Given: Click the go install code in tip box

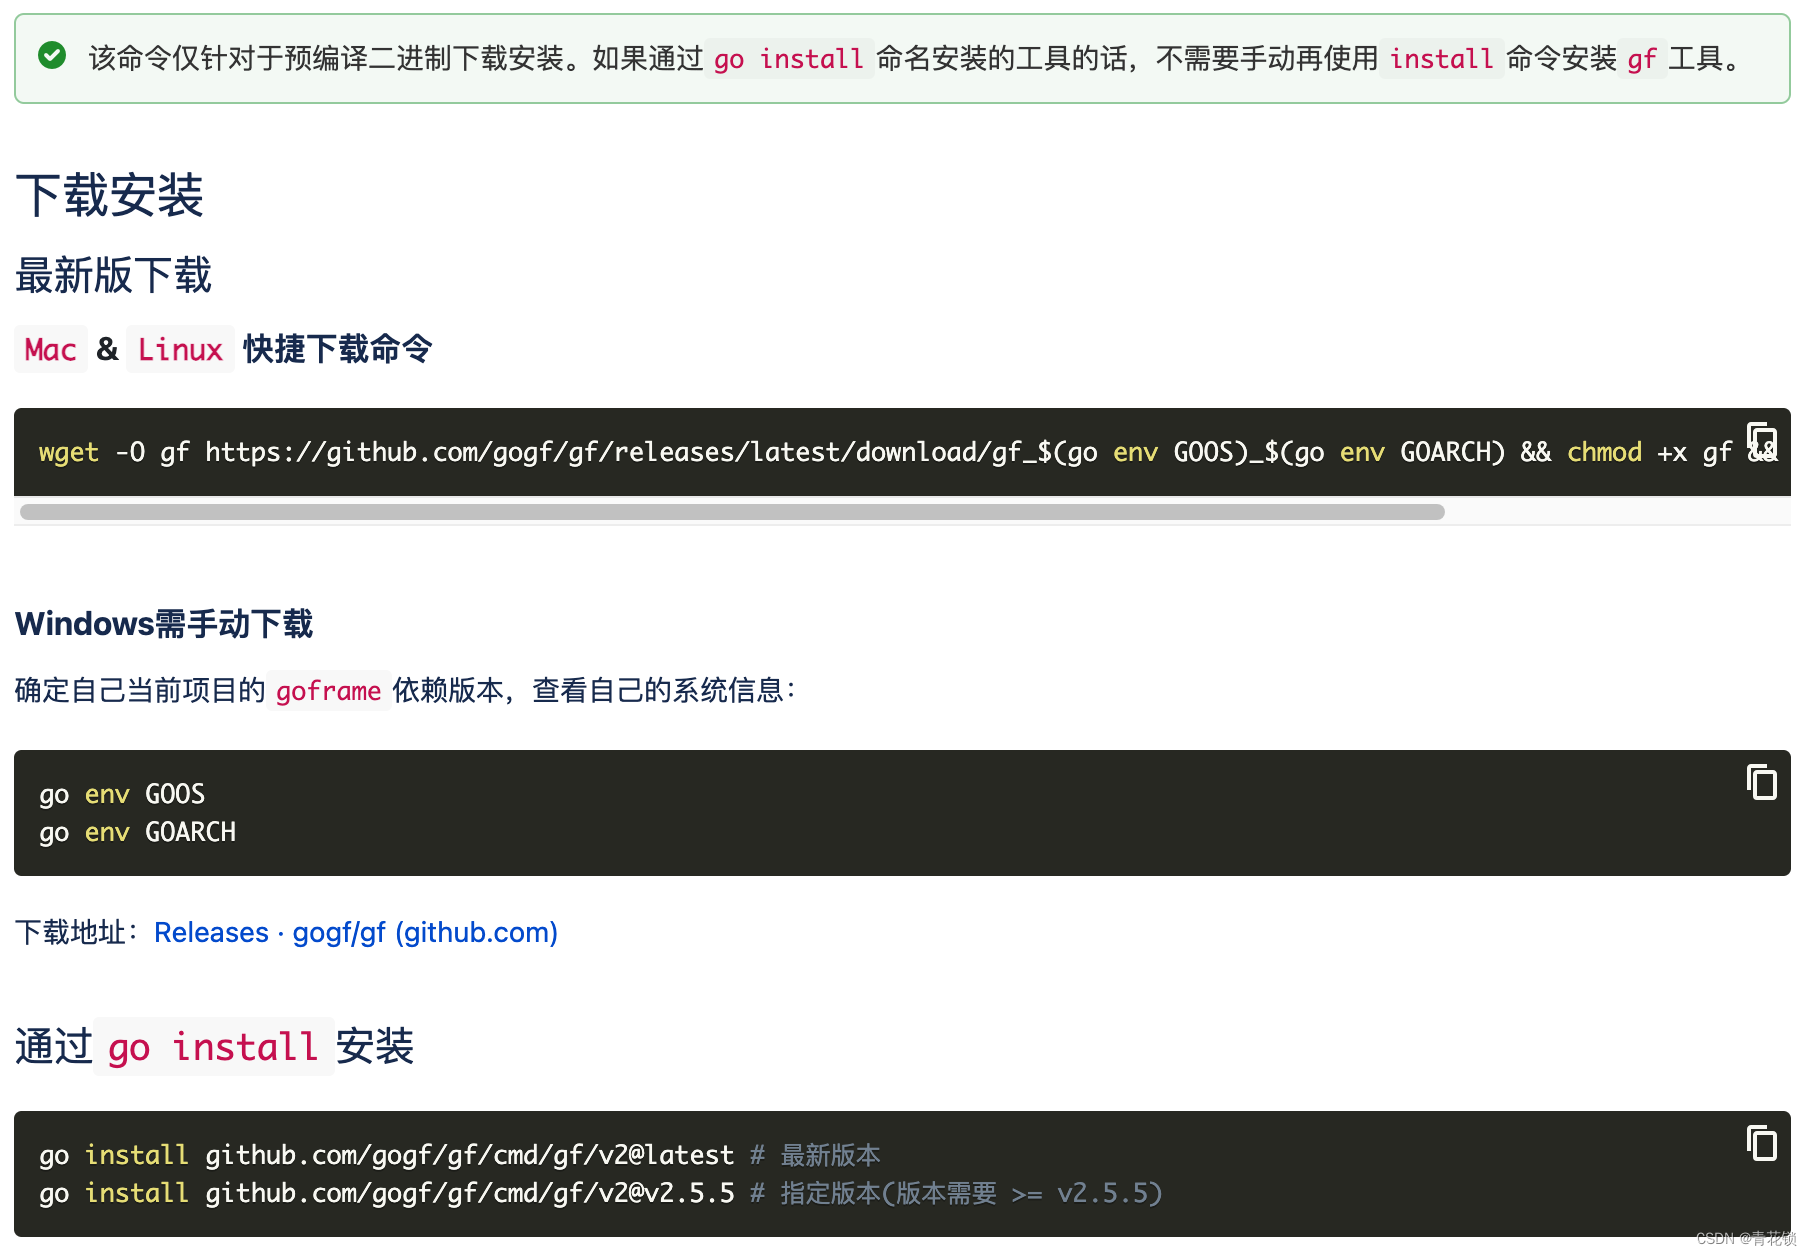Looking at the screenshot, I should coord(789,59).
